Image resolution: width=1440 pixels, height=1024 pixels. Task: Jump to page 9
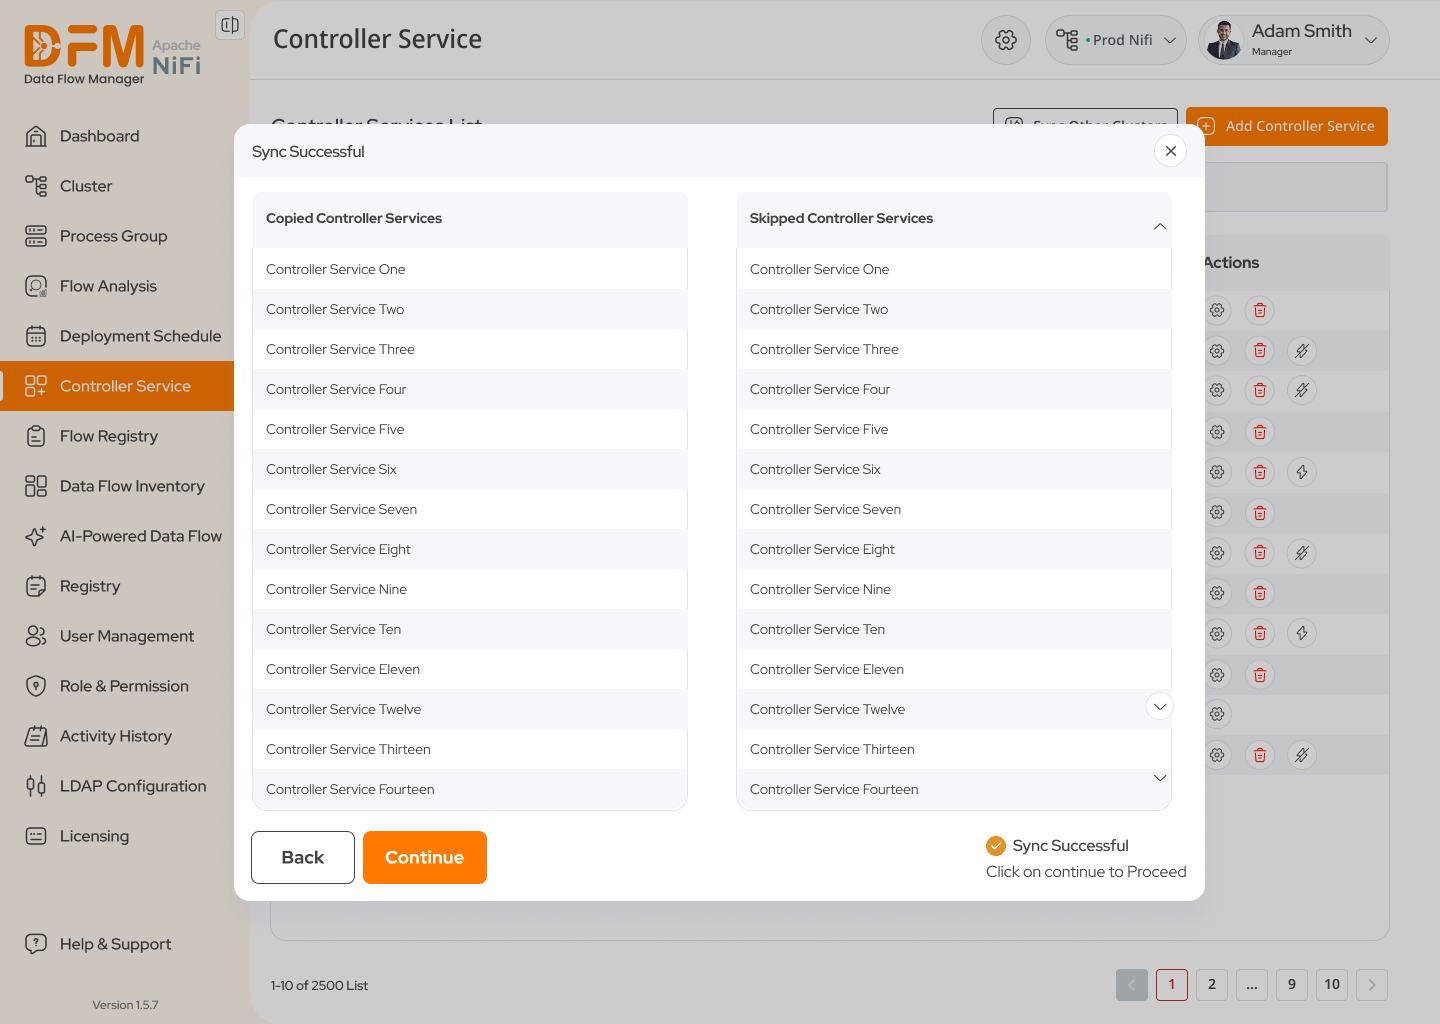tap(1292, 985)
